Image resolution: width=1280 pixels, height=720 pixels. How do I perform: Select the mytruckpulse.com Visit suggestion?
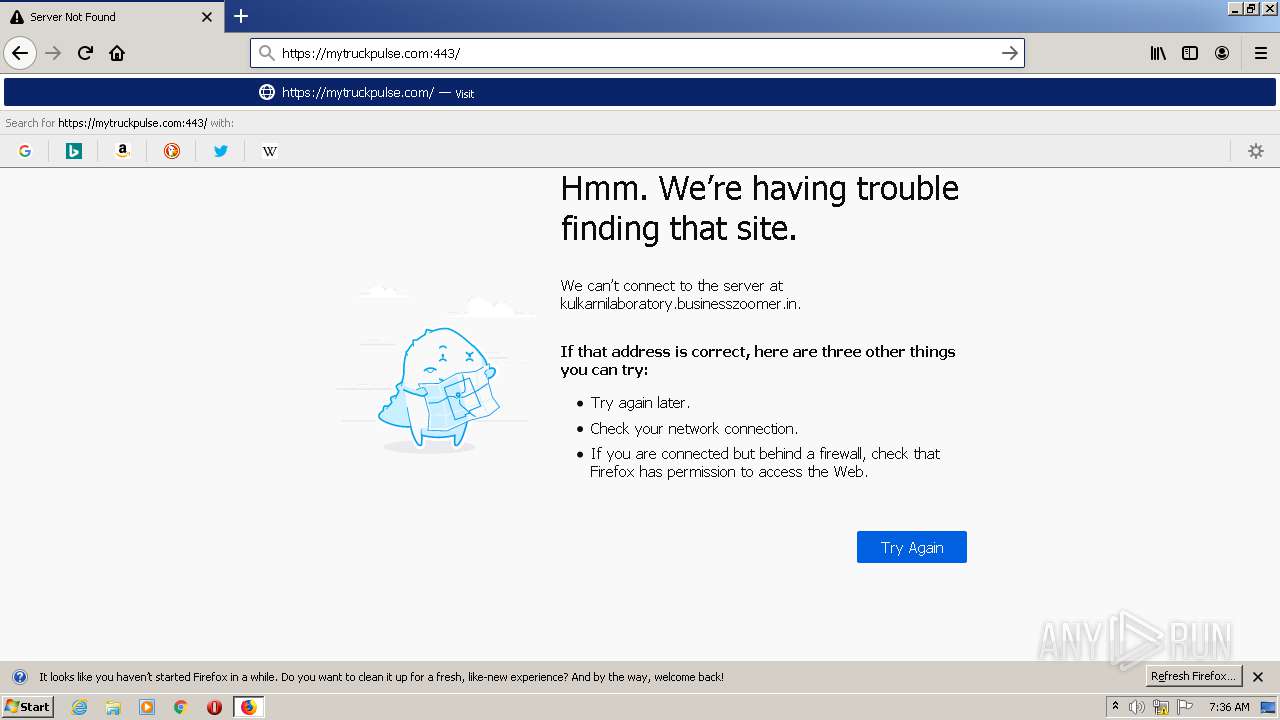pyautogui.click(x=640, y=92)
